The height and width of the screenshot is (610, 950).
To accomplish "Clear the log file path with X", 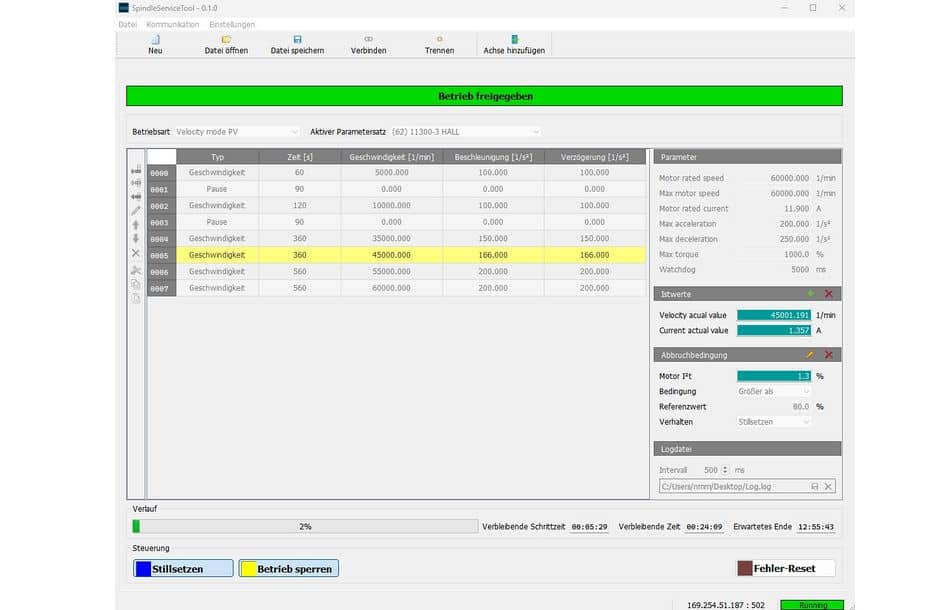I will [x=828, y=486].
